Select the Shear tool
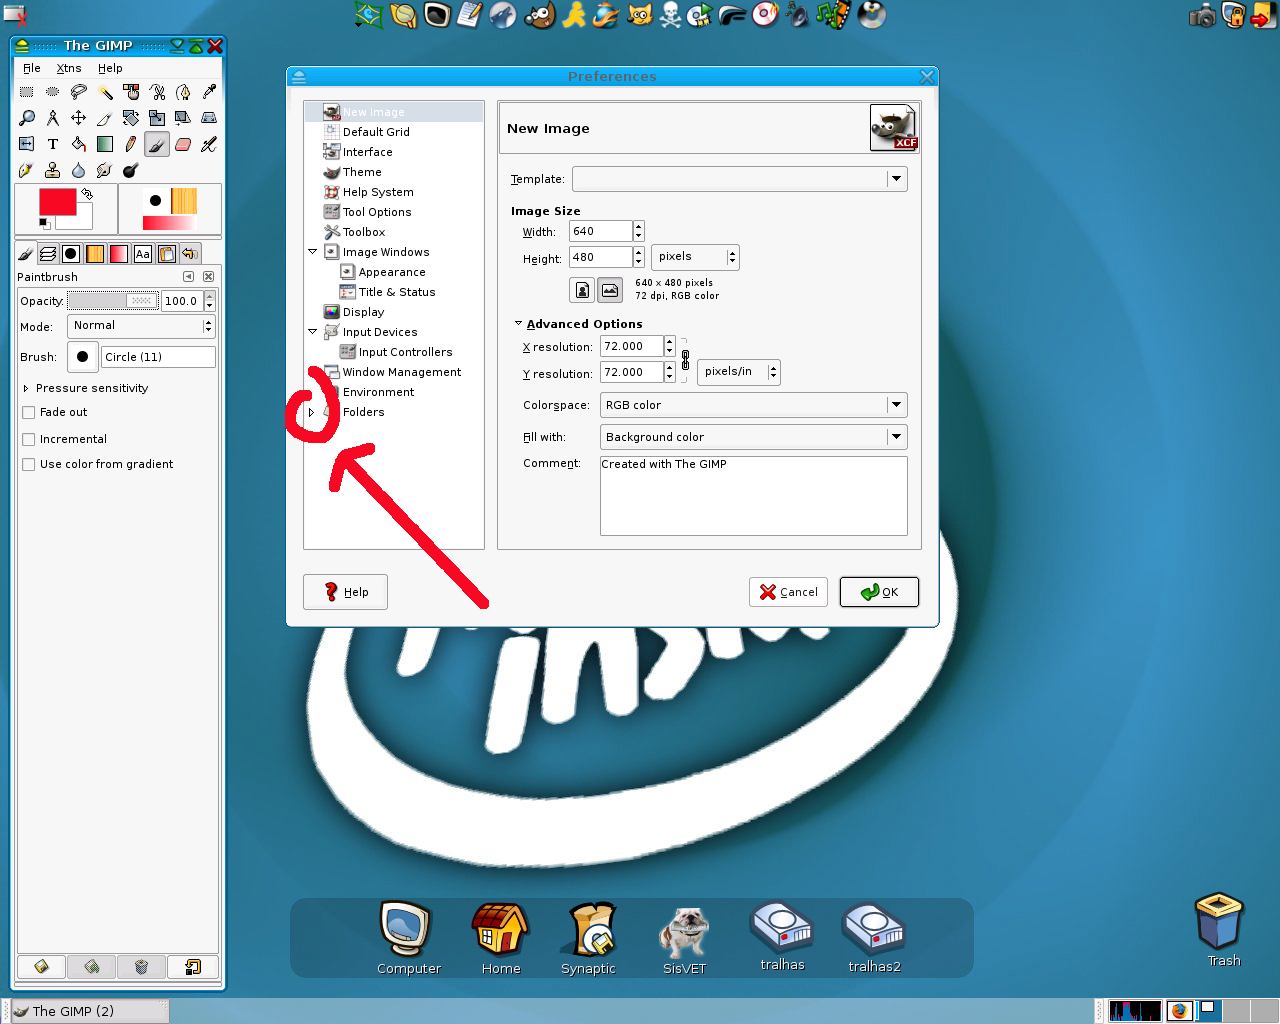Viewport: 1280px width, 1024px height. point(183,118)
